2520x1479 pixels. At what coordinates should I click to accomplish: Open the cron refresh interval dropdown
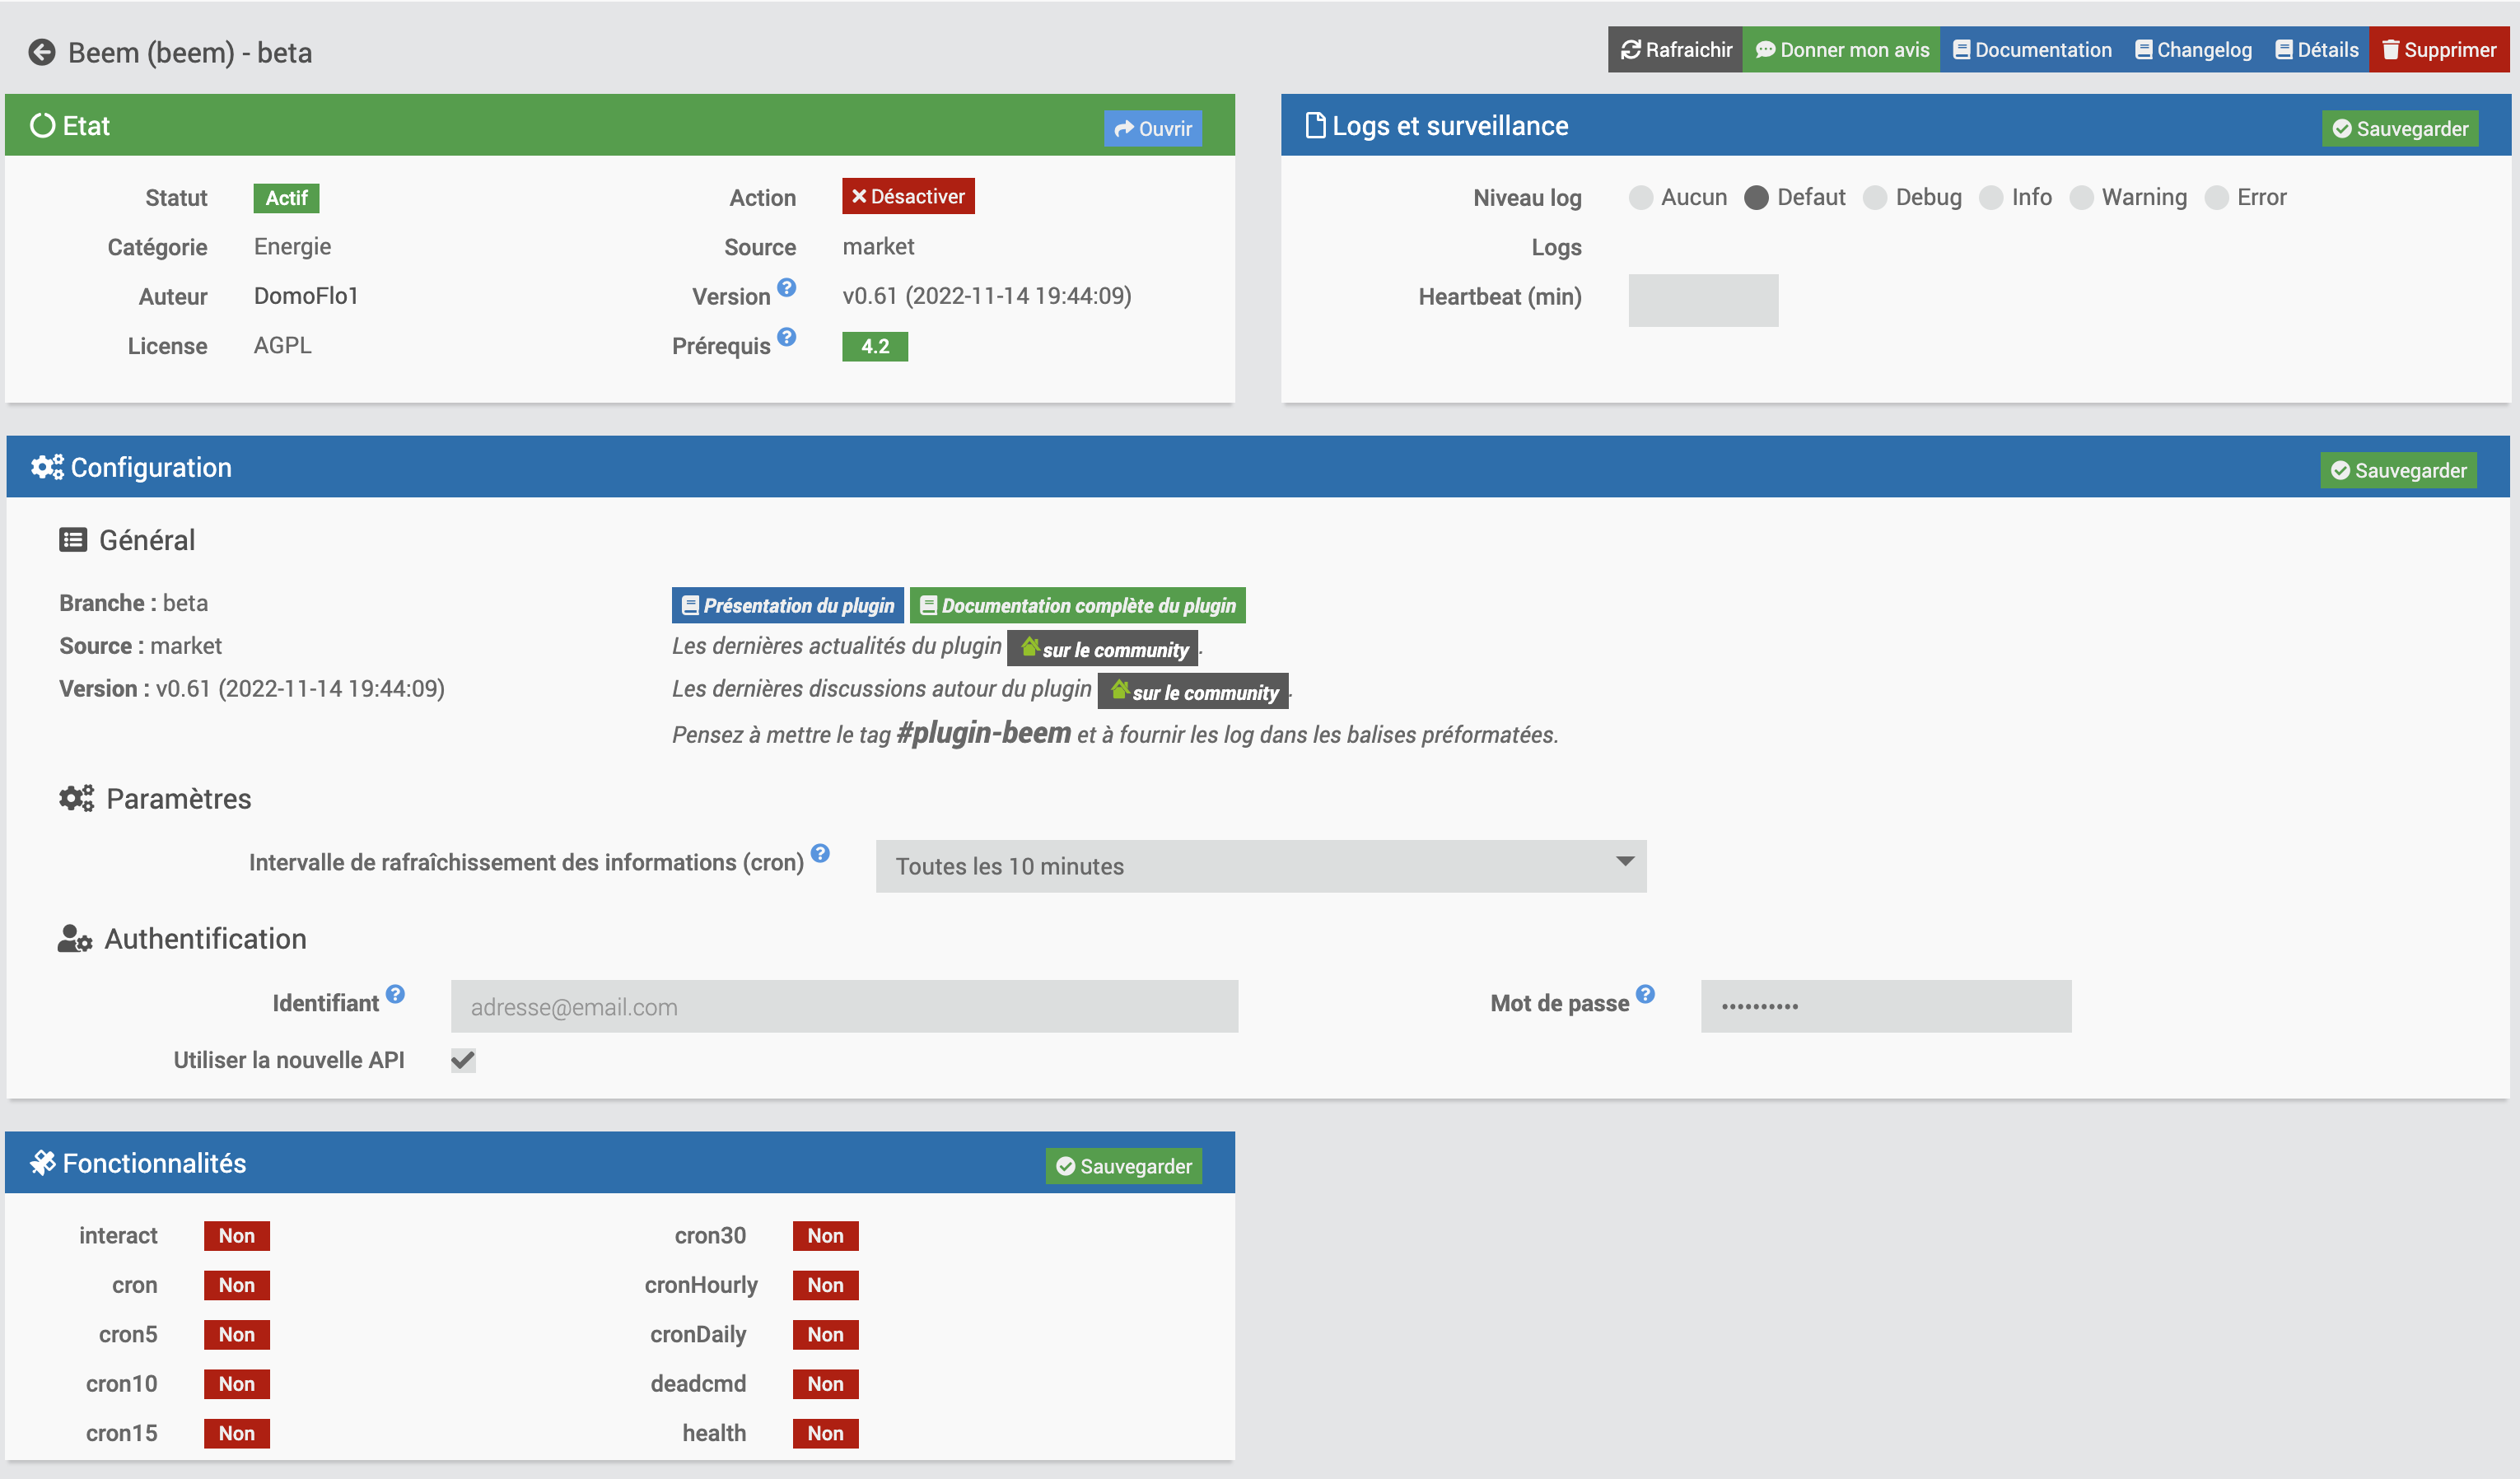point(1261,866)
